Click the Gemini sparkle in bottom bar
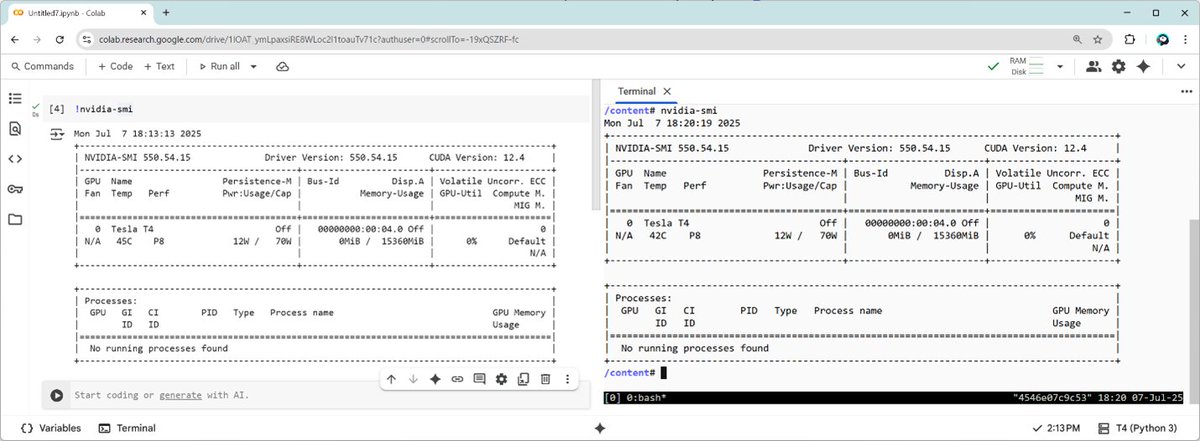Image resolution: width=1200 pixels, height=441 pixels. tap(599, 428)
